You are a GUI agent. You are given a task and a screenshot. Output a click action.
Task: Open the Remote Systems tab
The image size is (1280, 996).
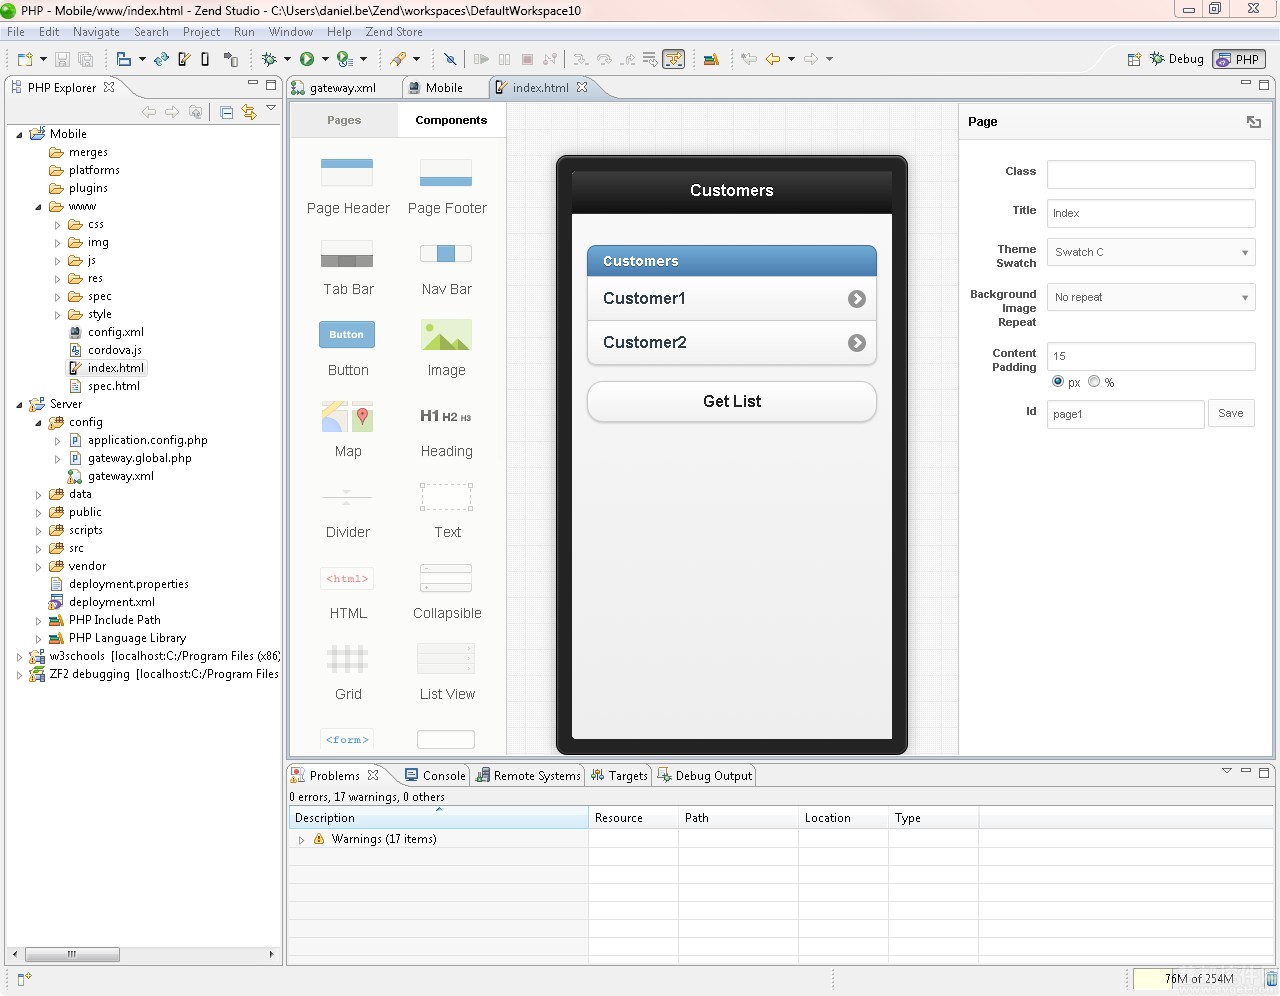[528, 775]
